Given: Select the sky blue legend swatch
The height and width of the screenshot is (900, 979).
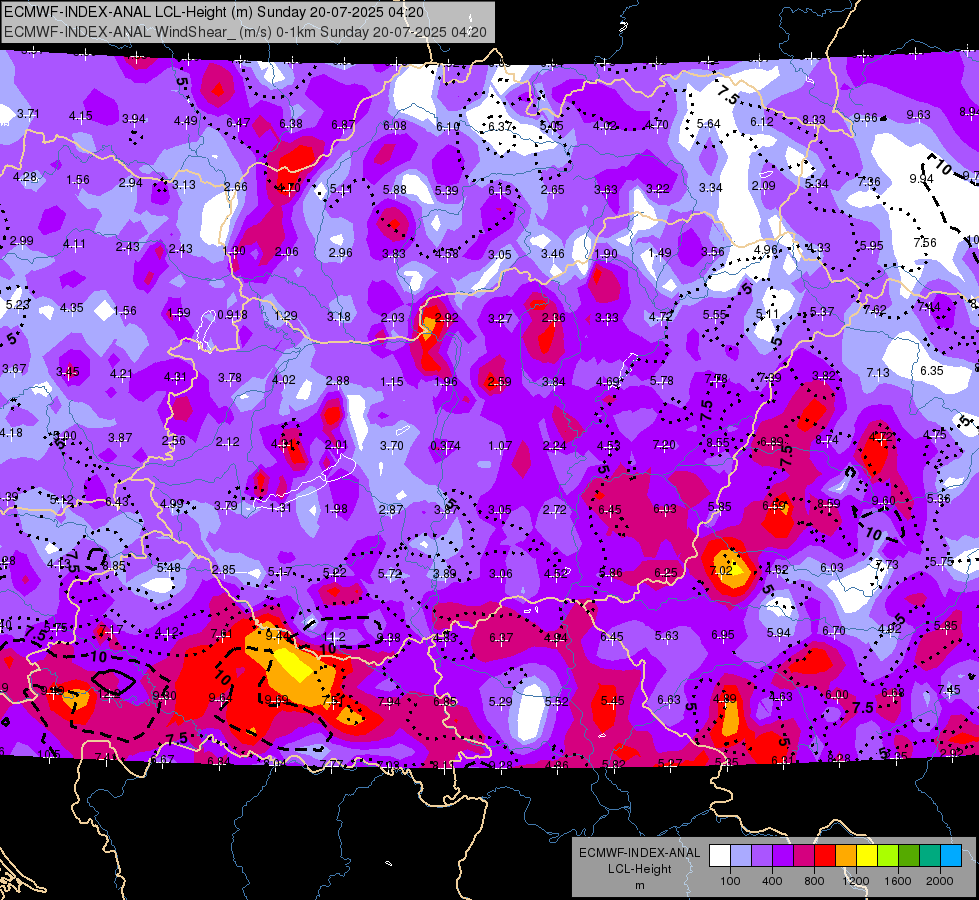Looking at the screenshot, I should click(x=951, y=856).
